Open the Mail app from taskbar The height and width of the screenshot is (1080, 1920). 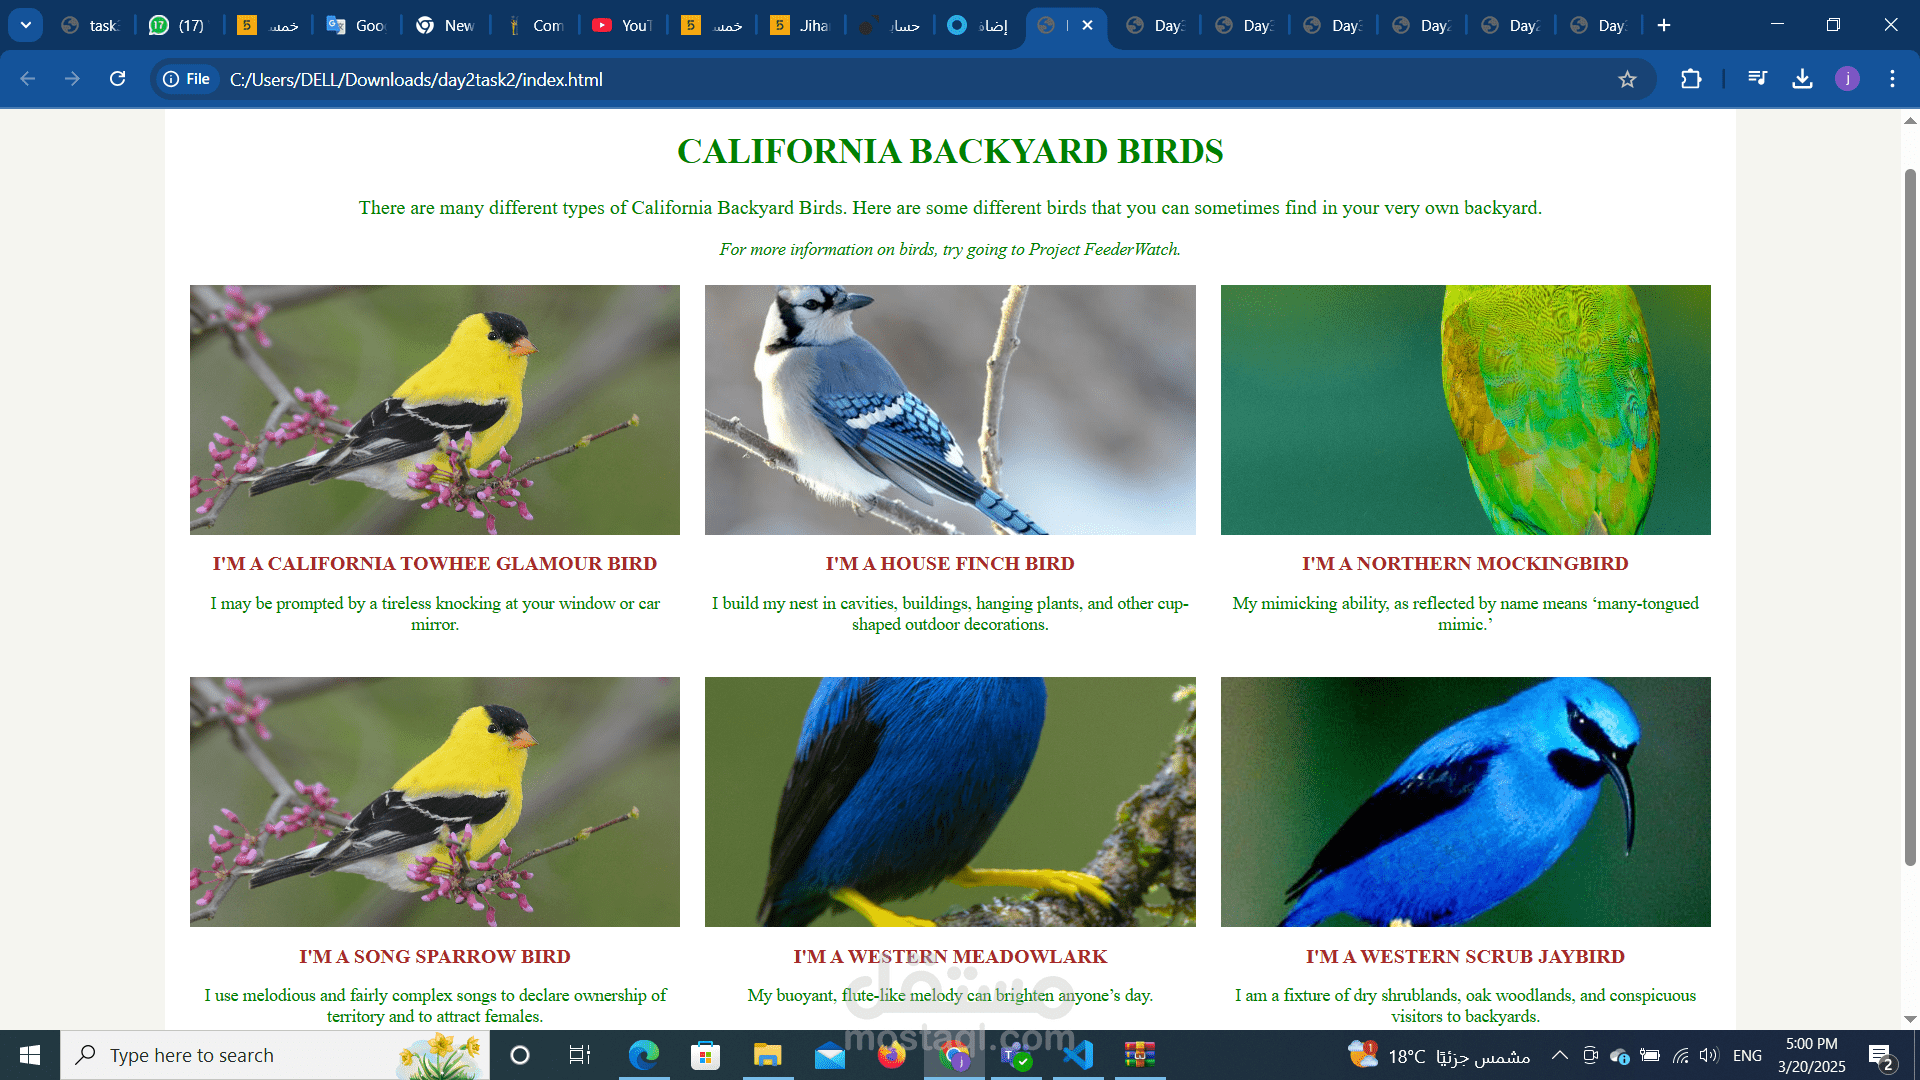point(829,1055)
